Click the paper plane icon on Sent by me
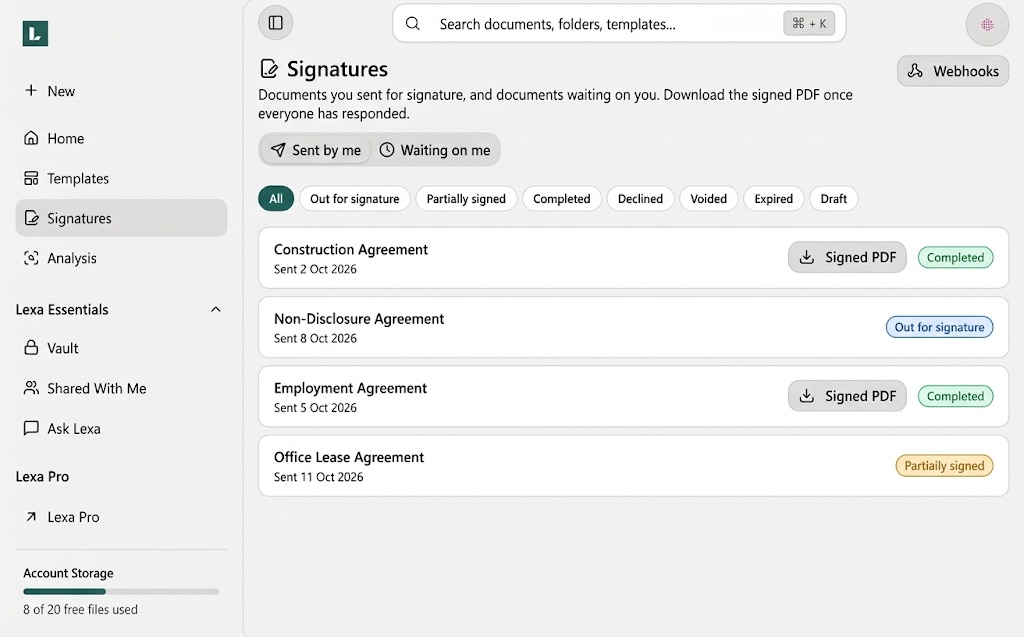 [278, 150]
